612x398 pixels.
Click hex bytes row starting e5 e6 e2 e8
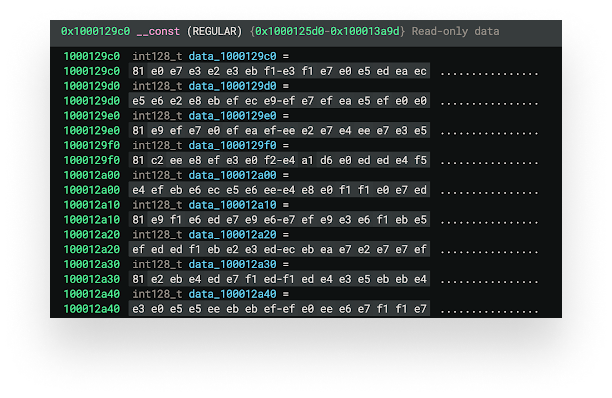[x=279, y=101]
